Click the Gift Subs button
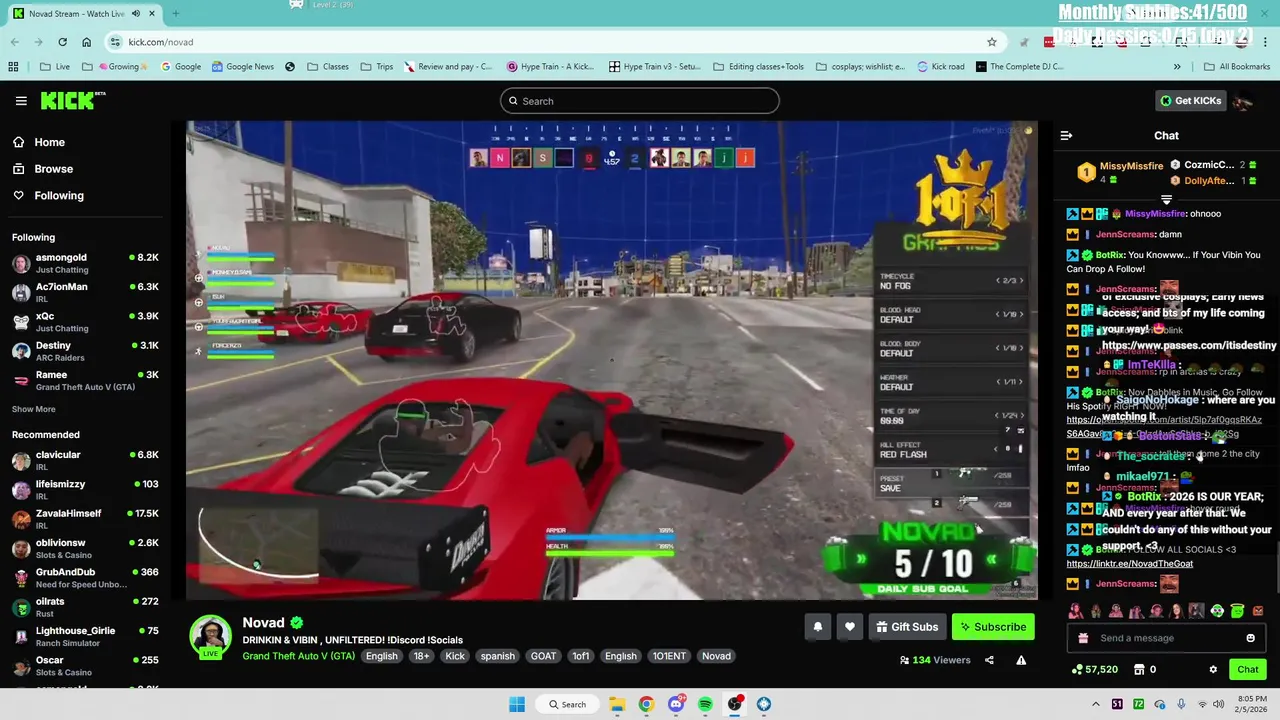 tap(907, 627)
